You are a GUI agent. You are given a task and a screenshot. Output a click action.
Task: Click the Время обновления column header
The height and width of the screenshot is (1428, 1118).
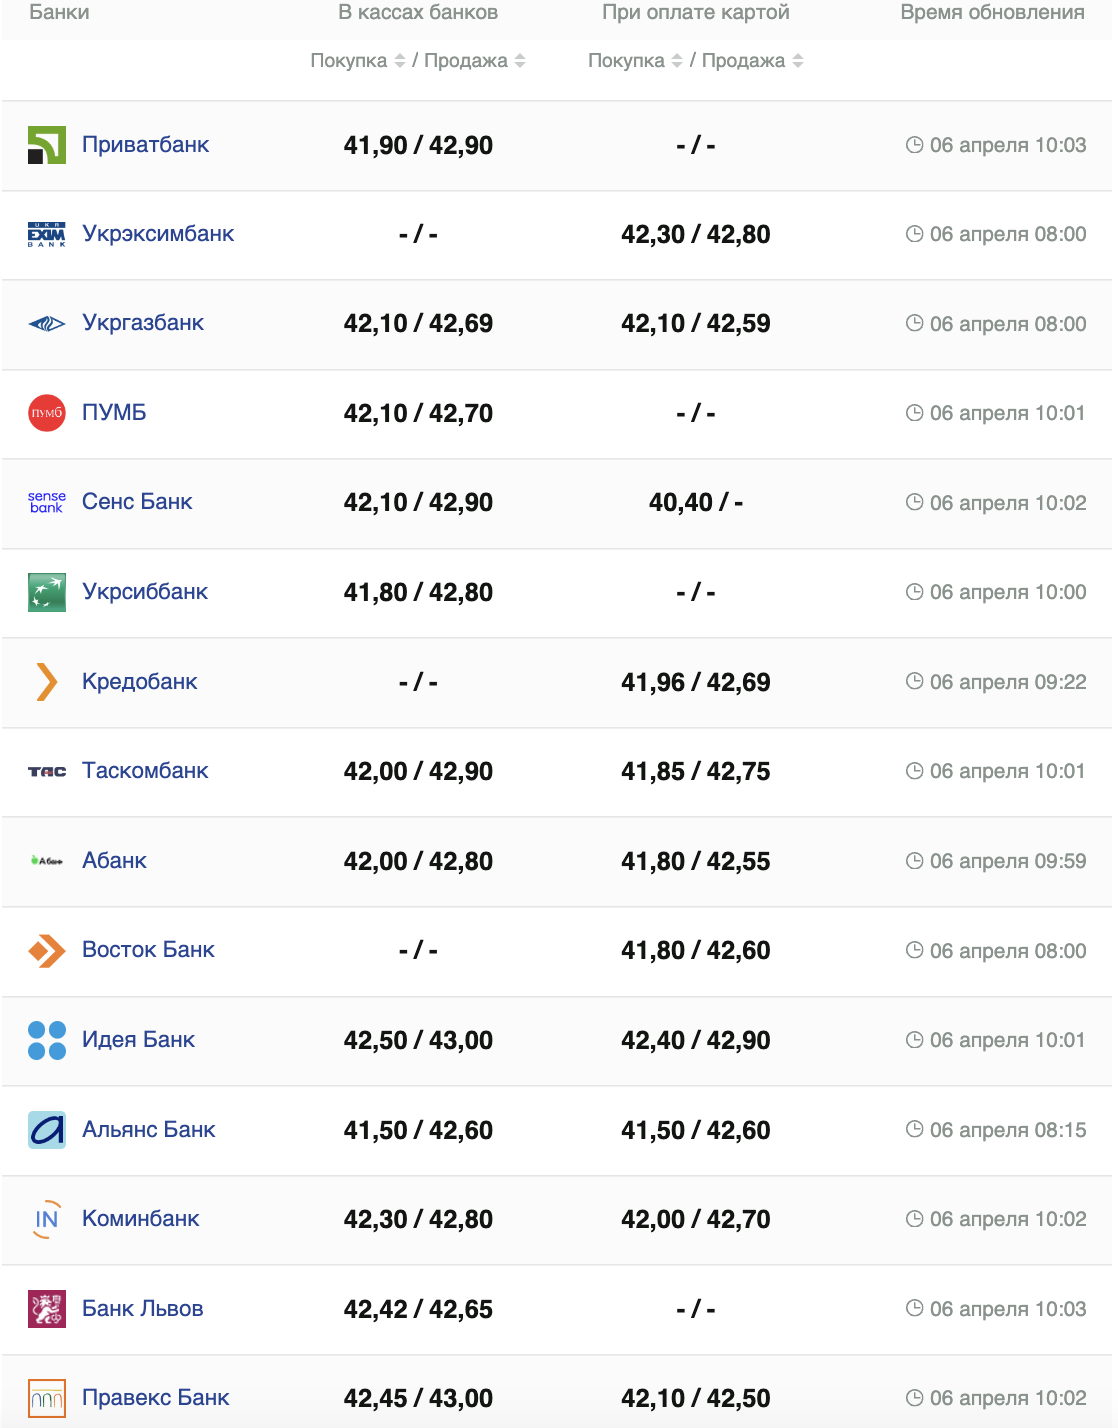click(x=992, y=13)
